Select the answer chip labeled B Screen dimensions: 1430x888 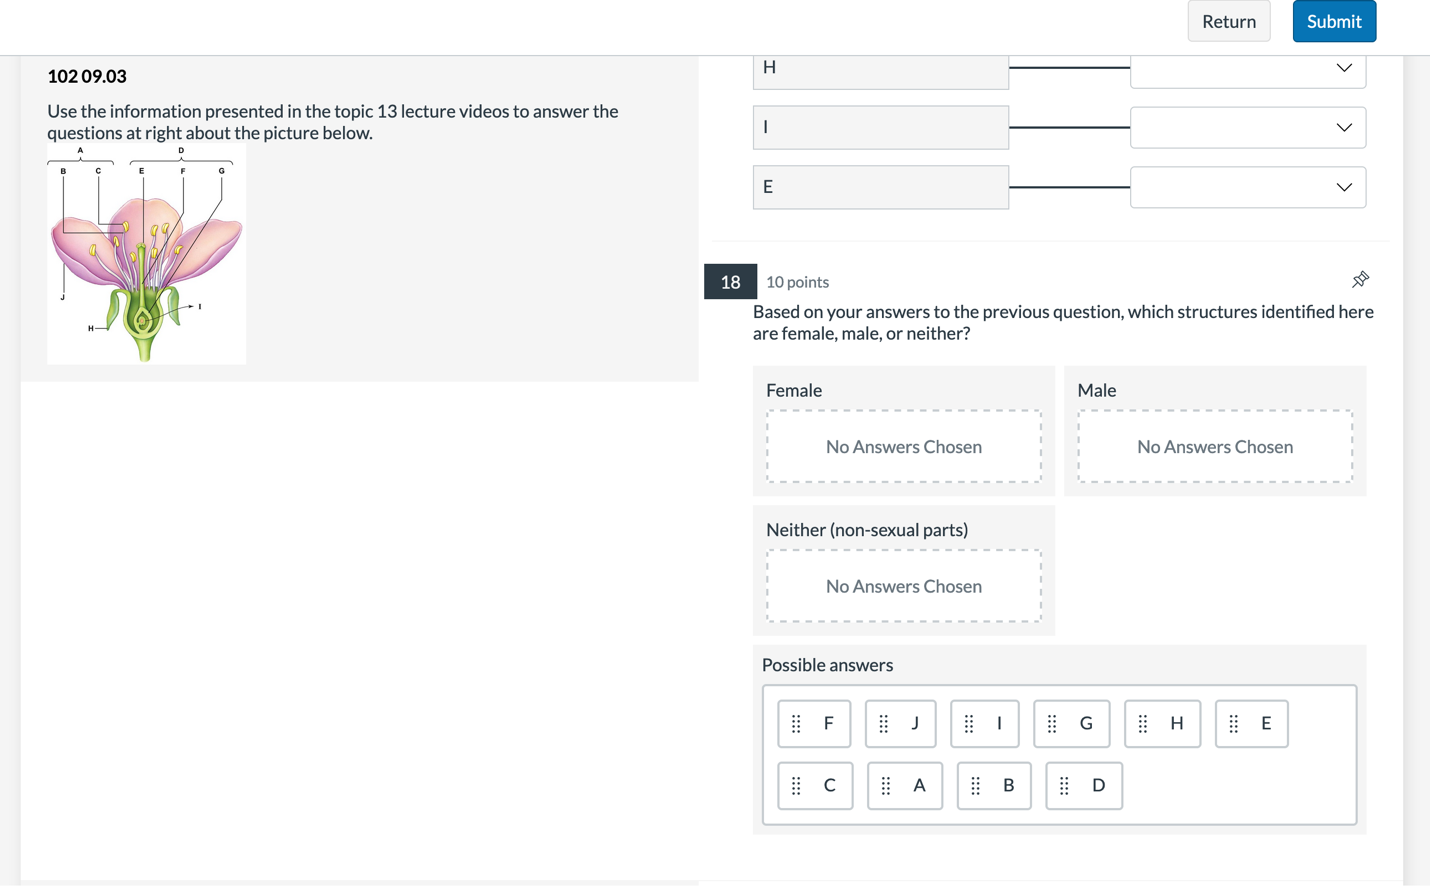coord(994,786)
